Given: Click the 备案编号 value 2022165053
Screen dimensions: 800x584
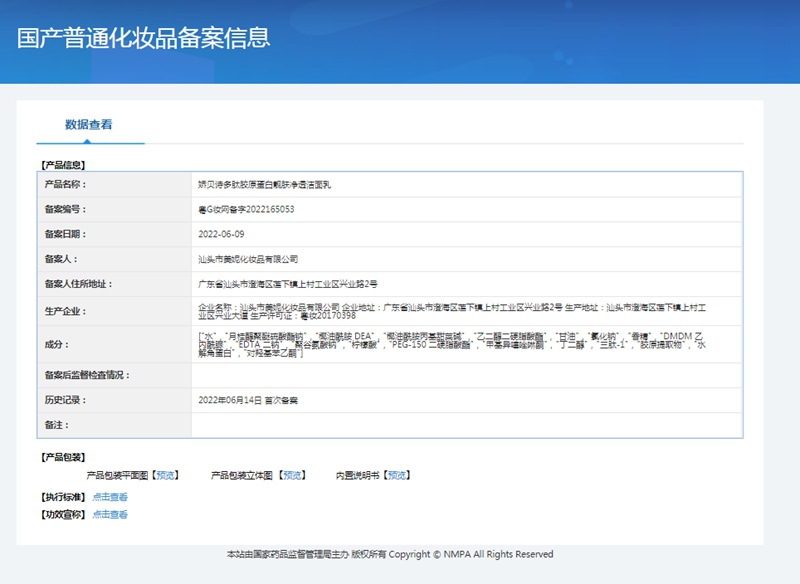Looking at the screenshot, I should pos(246,209).
